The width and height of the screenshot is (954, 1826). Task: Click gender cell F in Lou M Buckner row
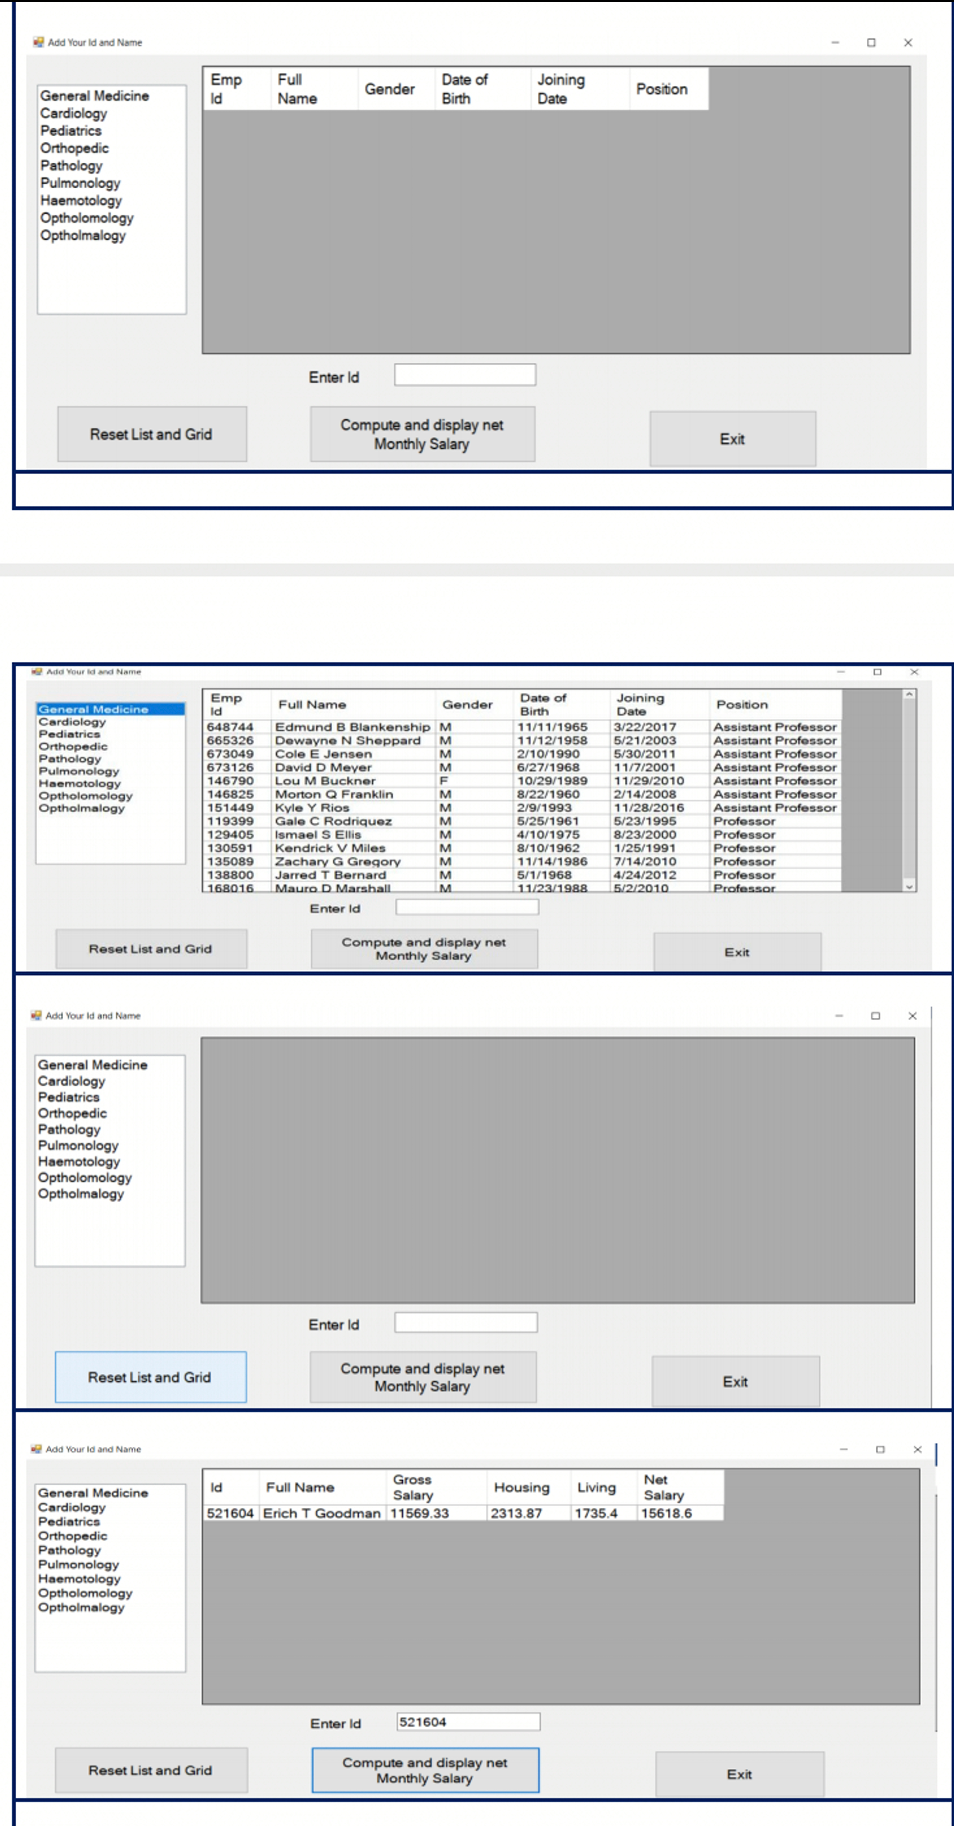click(x=474, y=781)
